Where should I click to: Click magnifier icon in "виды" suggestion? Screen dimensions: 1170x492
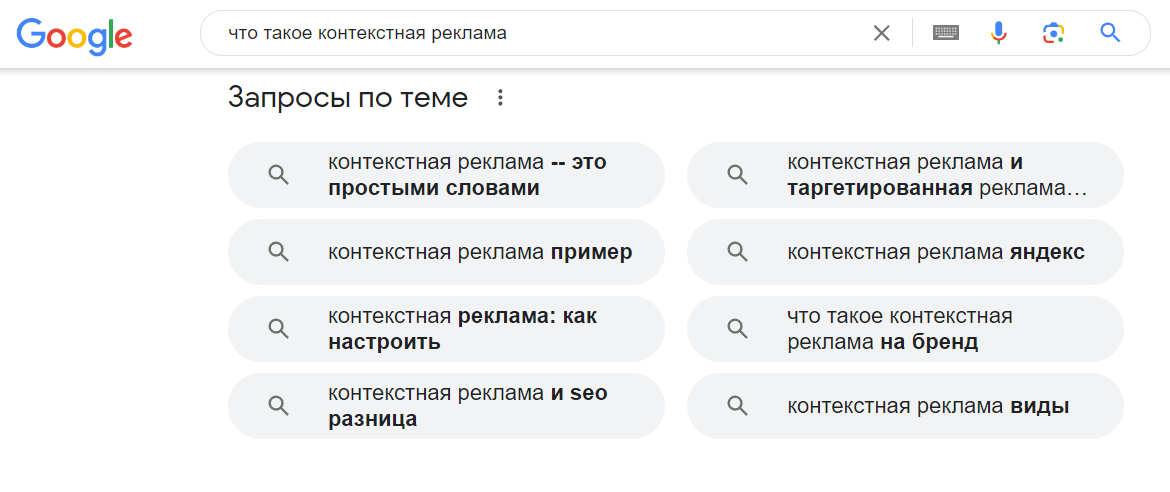(x=738, y=406)
